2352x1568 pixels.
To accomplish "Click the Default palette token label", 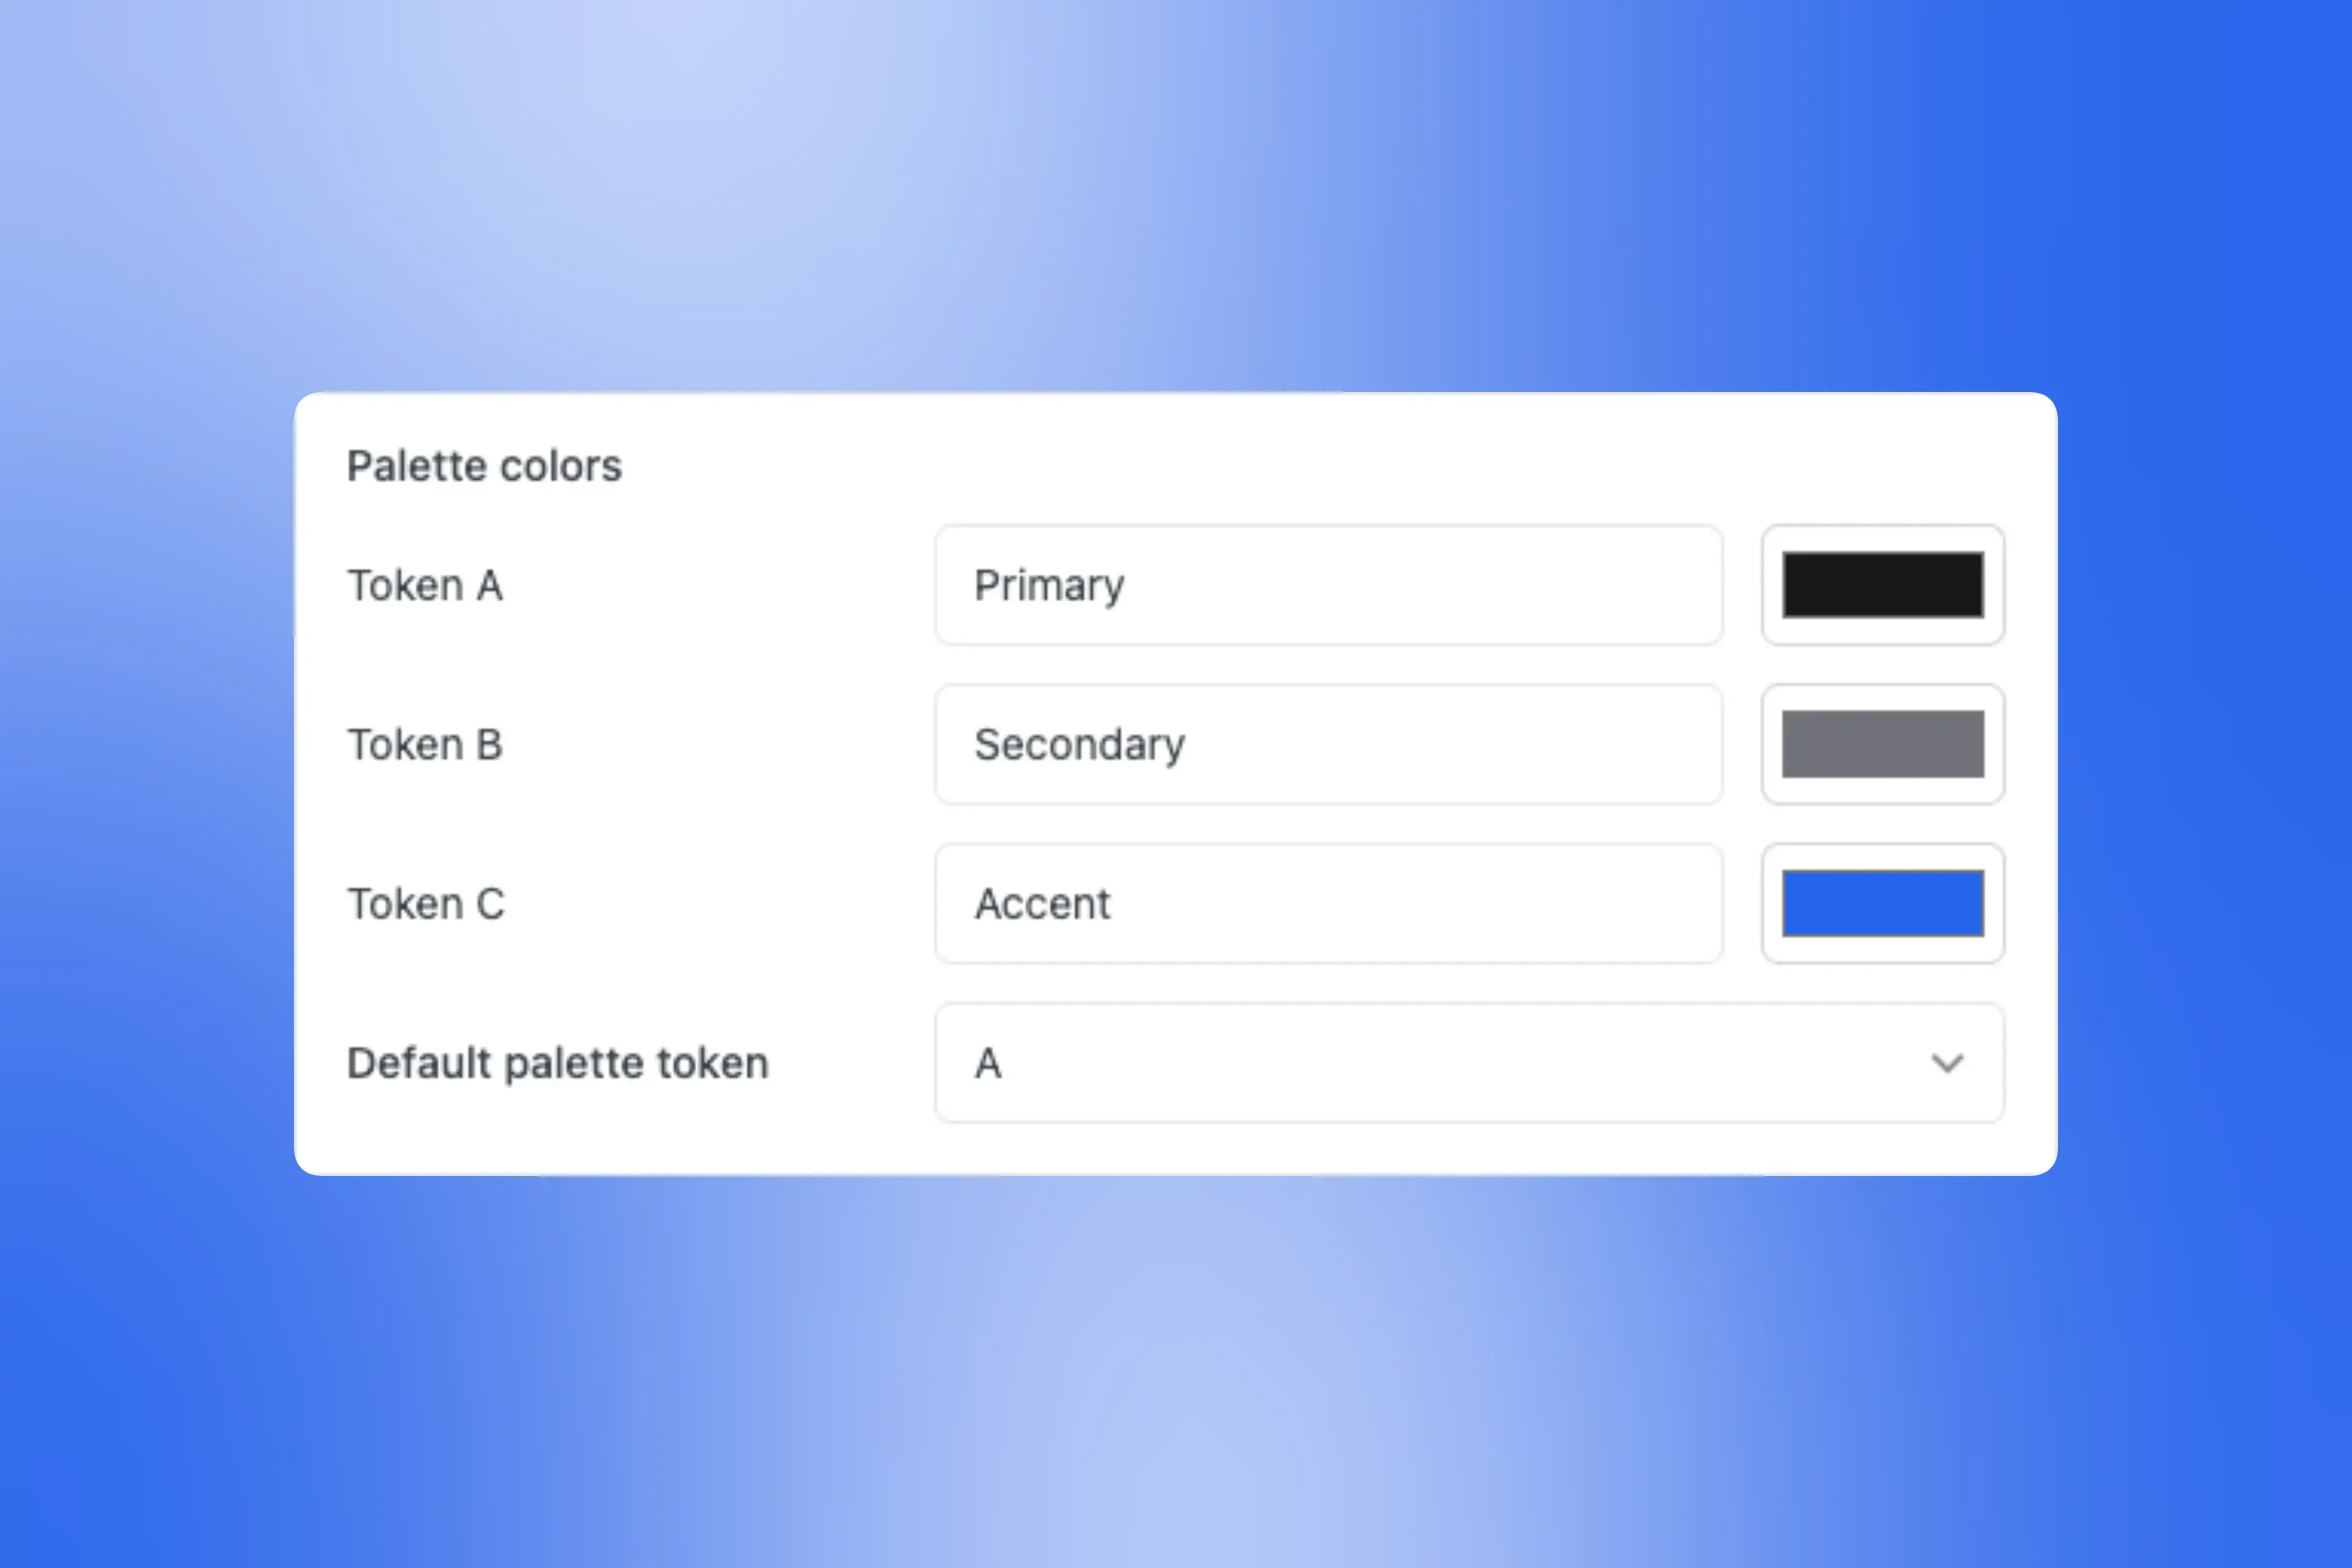I will [557, 1063].
